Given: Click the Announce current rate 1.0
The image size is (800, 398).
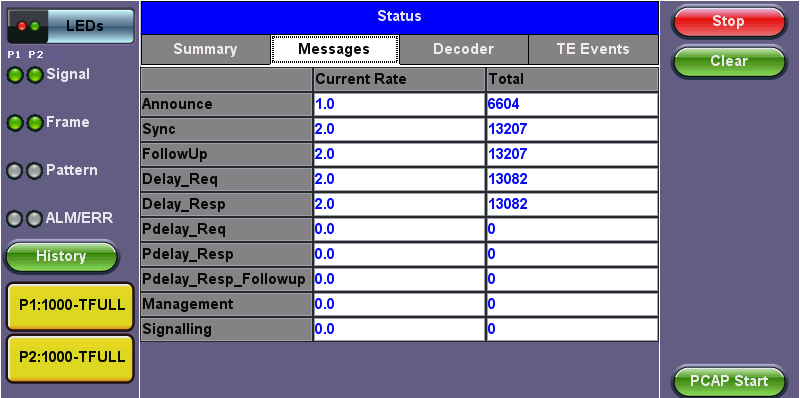Looking at the screenshot, I should point(399,105).
